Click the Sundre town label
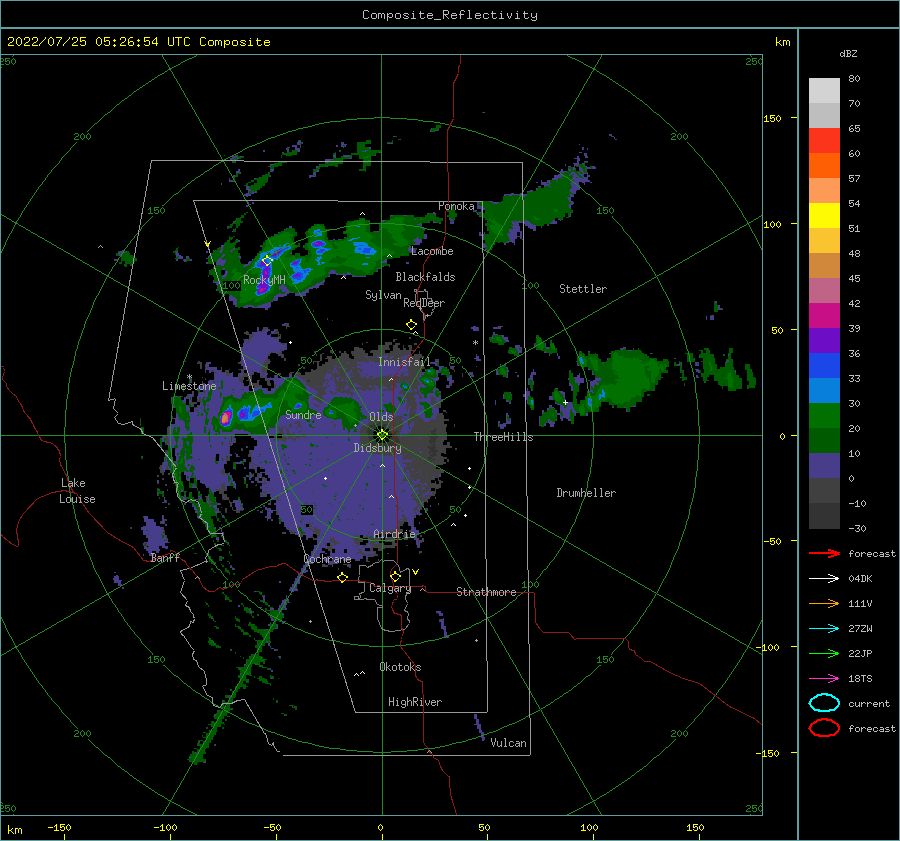Image resolution: width=900 pixels, height=841 pixels. (x=303, y=414)
